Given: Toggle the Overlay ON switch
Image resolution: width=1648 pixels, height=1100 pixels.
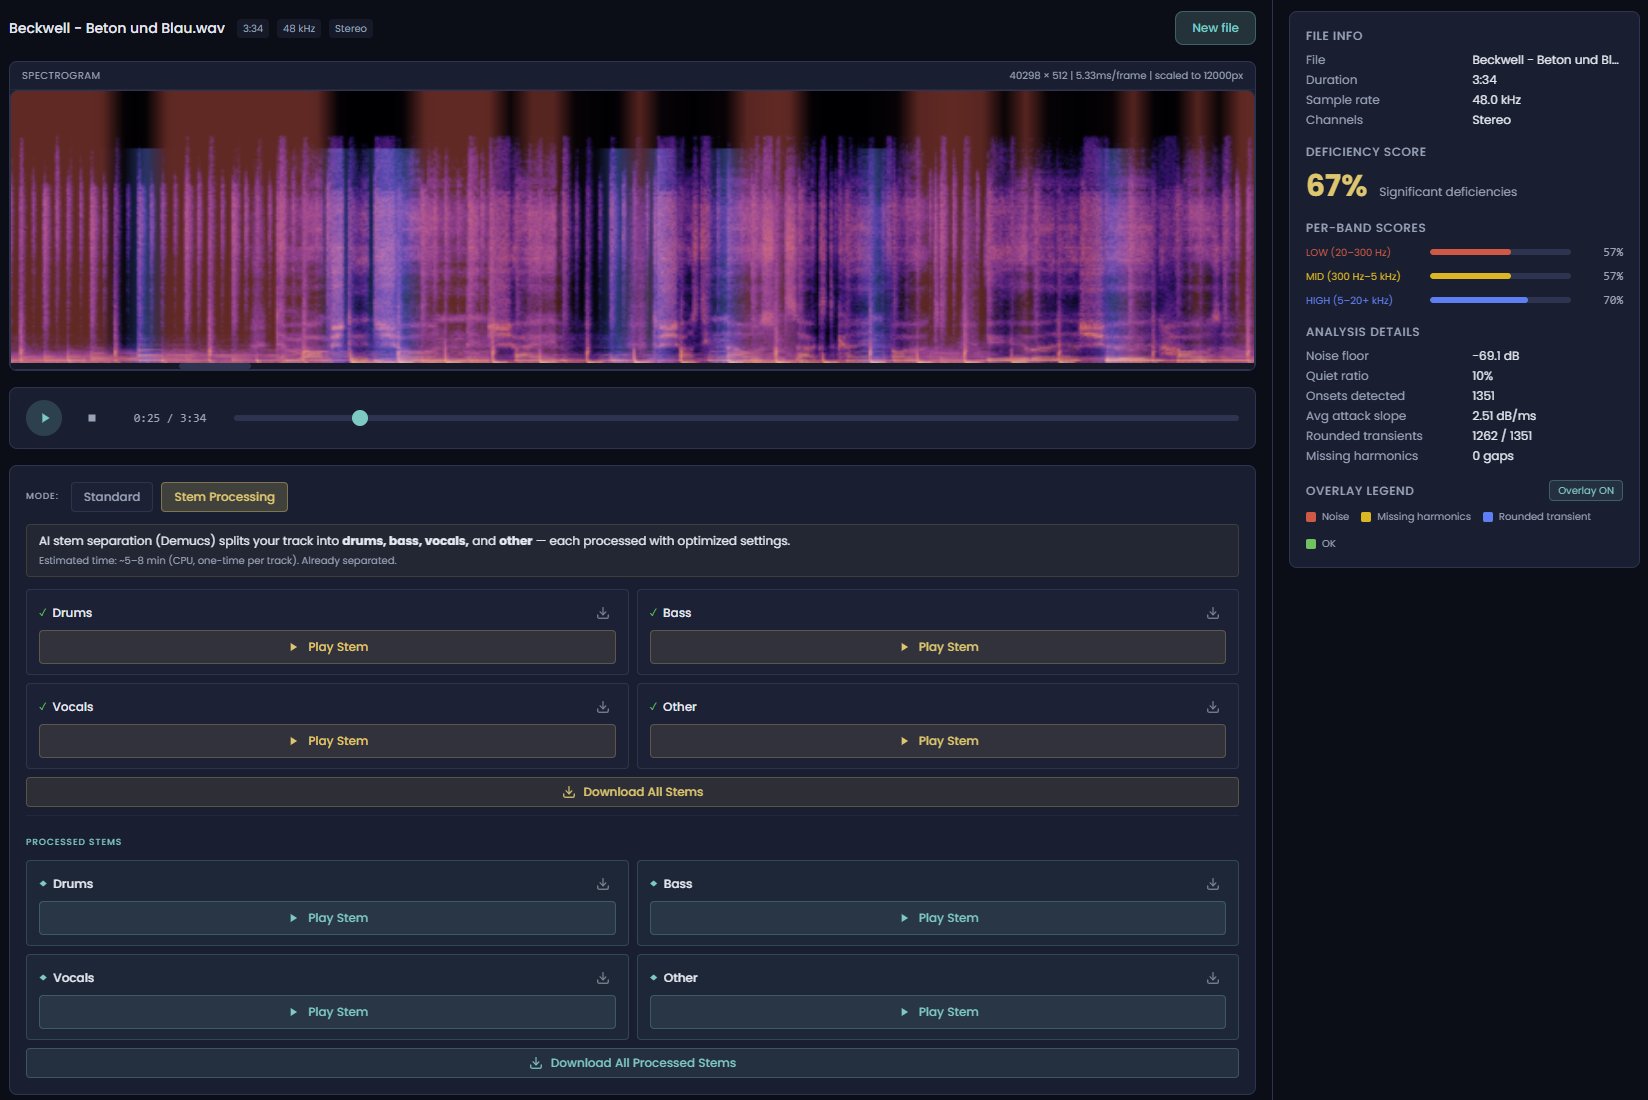Looking at the screenshot, I should pyautogui.click(x=1585, y=490).
